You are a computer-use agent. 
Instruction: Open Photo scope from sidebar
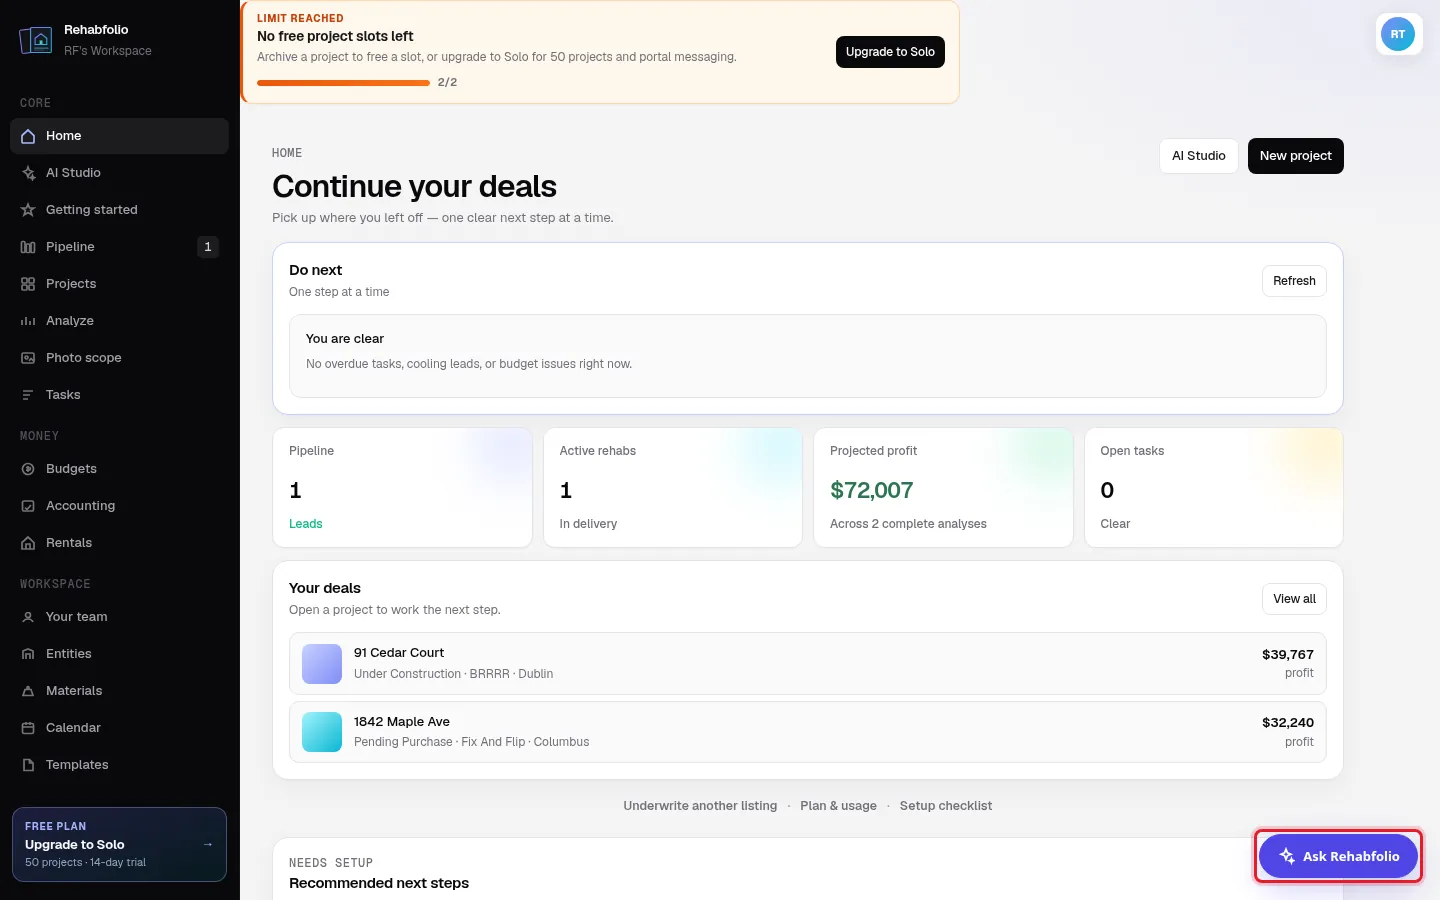[119, 358]
